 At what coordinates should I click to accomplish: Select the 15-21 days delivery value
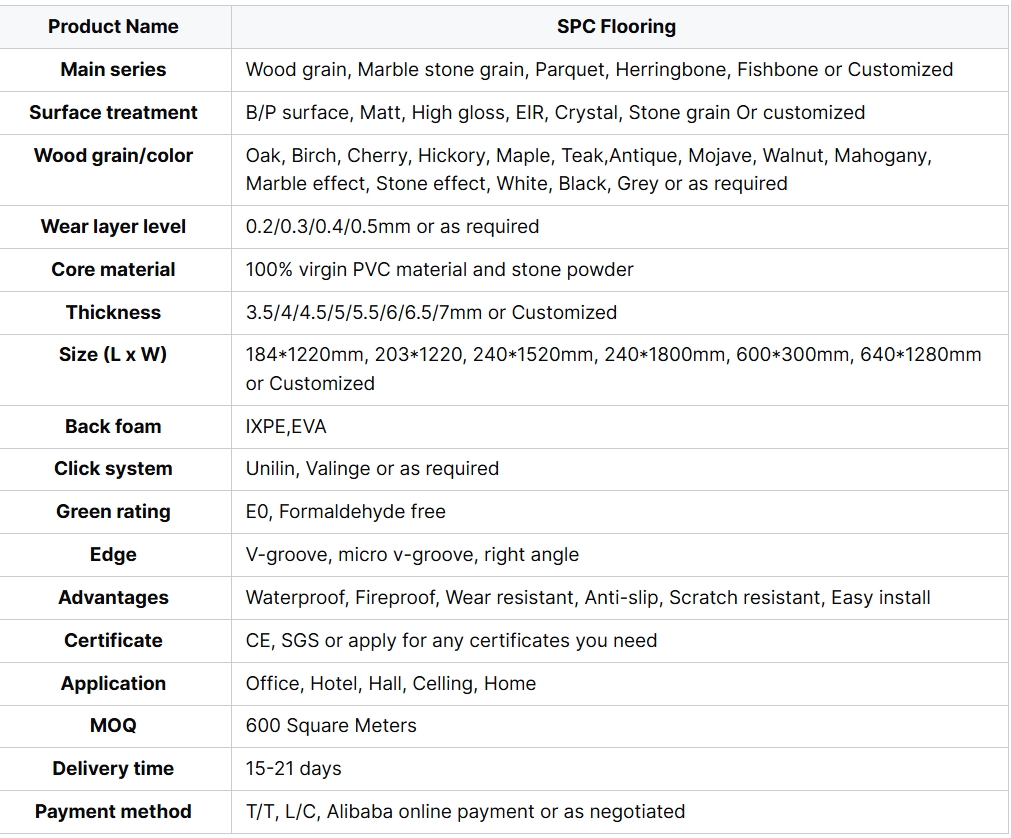293,769
